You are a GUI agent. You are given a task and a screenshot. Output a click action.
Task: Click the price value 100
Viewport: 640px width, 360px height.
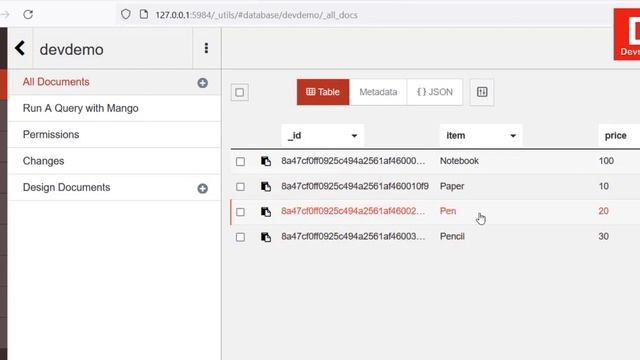tap(606, 161)
